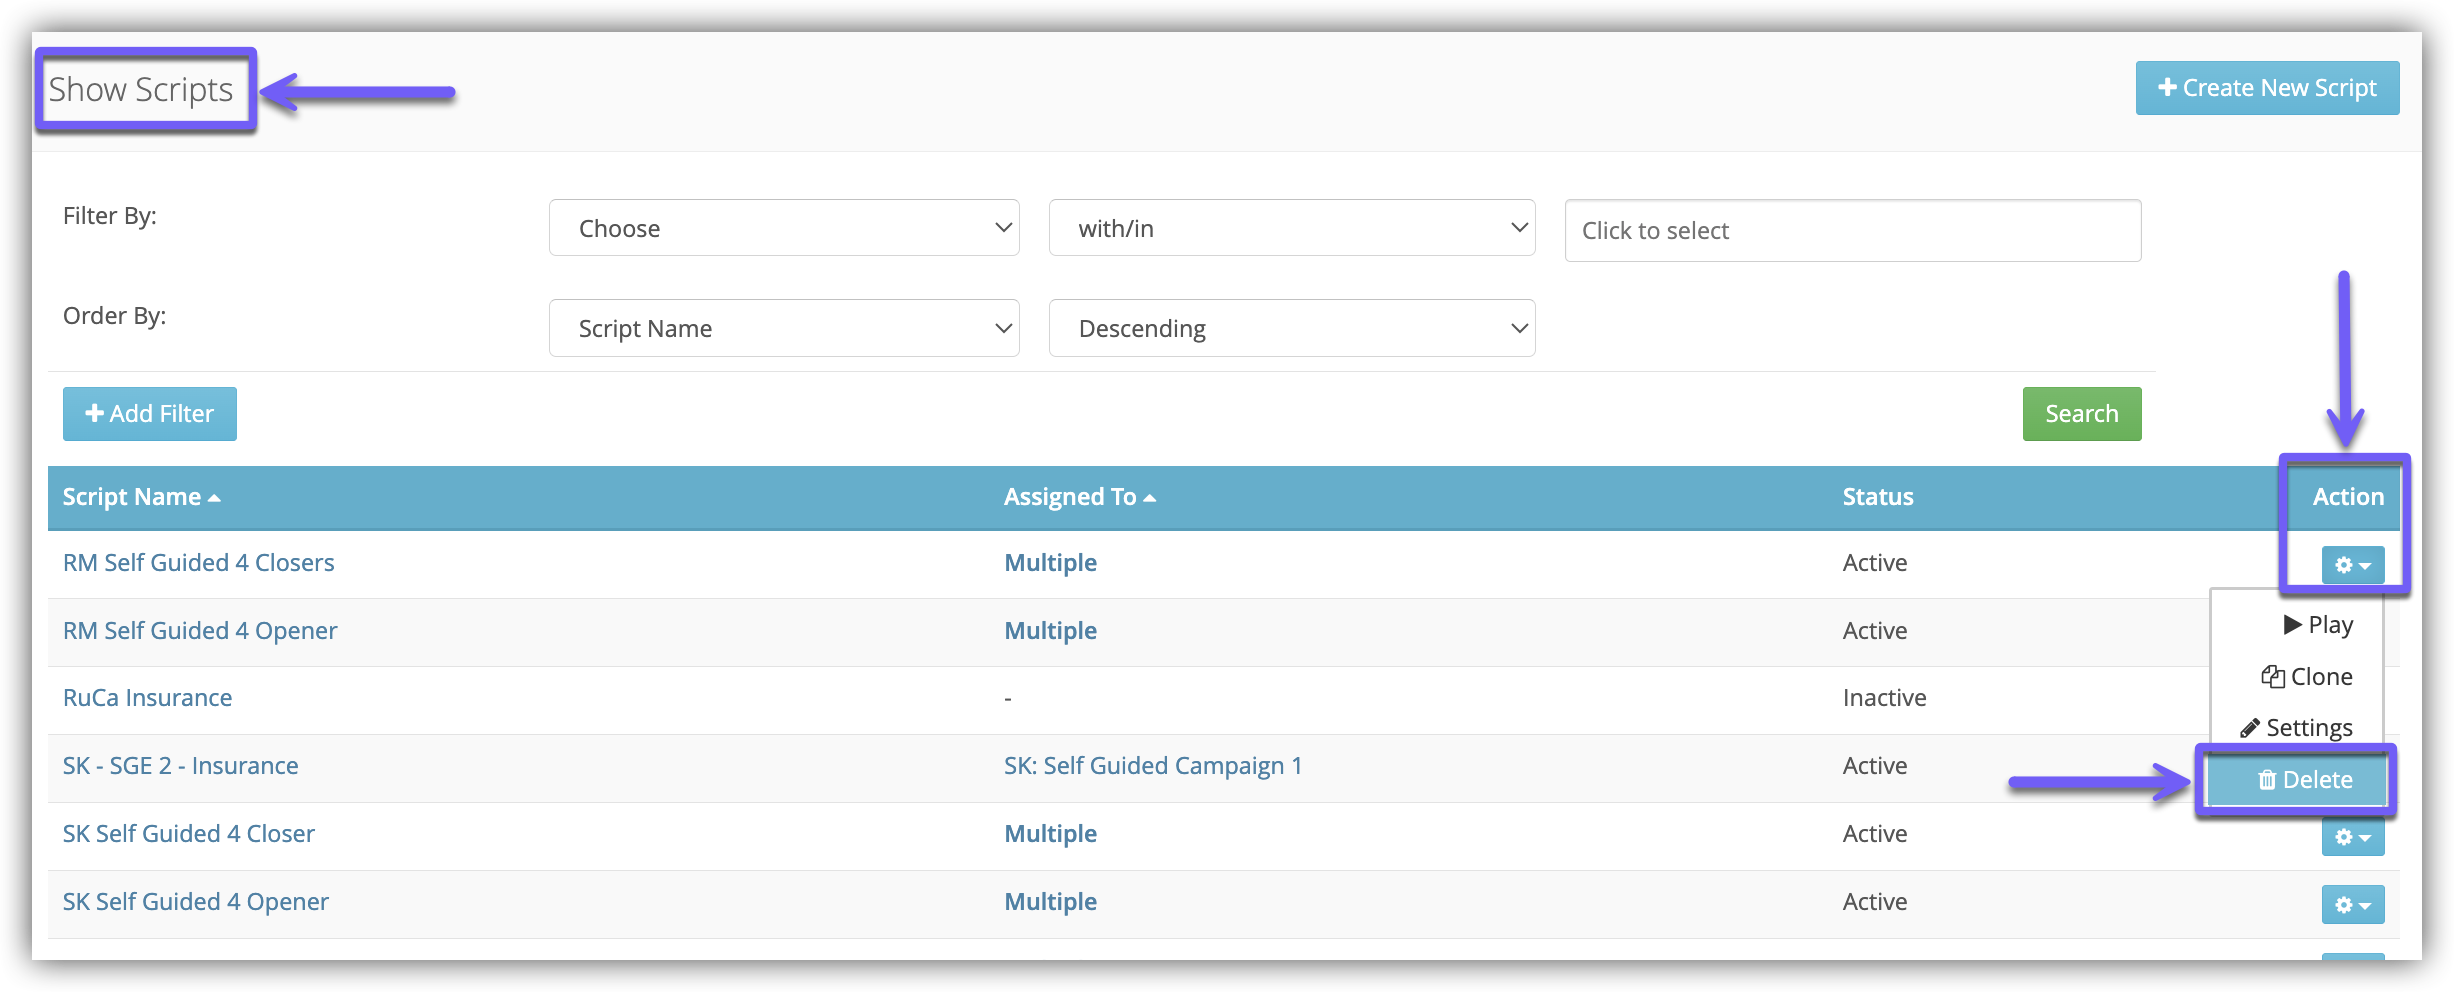Choose Delete in the action menu
2454x992 pixels.
pyautogui.click(x=2305, y=780)
